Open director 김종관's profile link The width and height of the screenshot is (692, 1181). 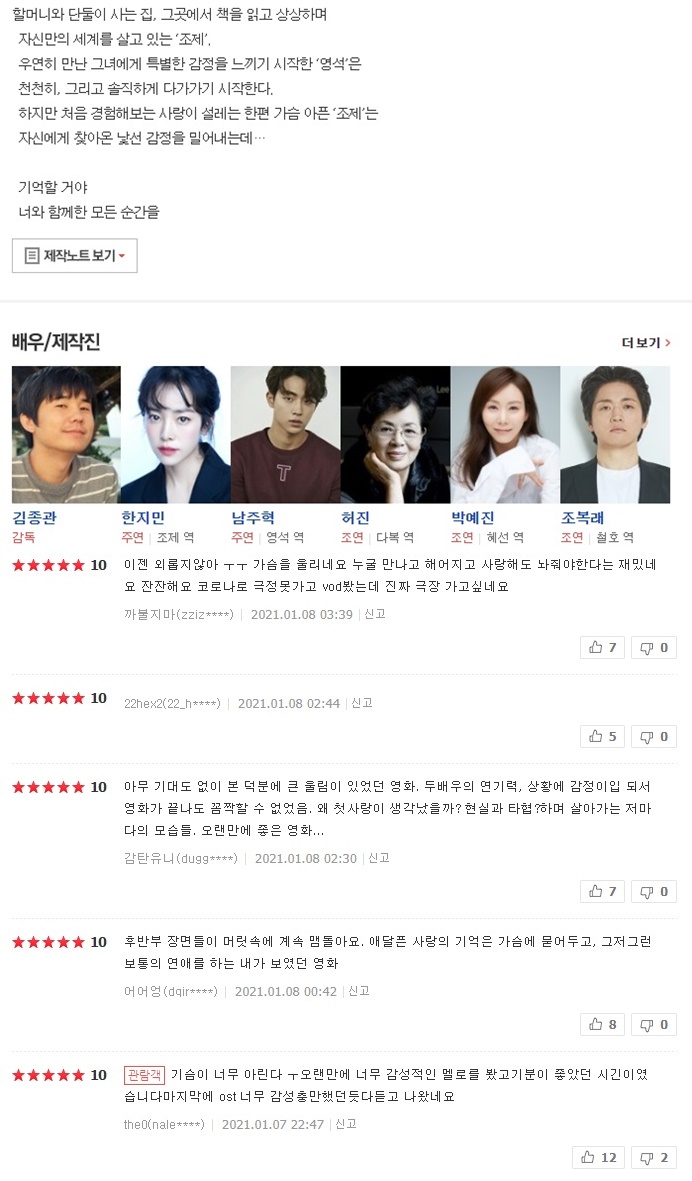coord(35,517)
